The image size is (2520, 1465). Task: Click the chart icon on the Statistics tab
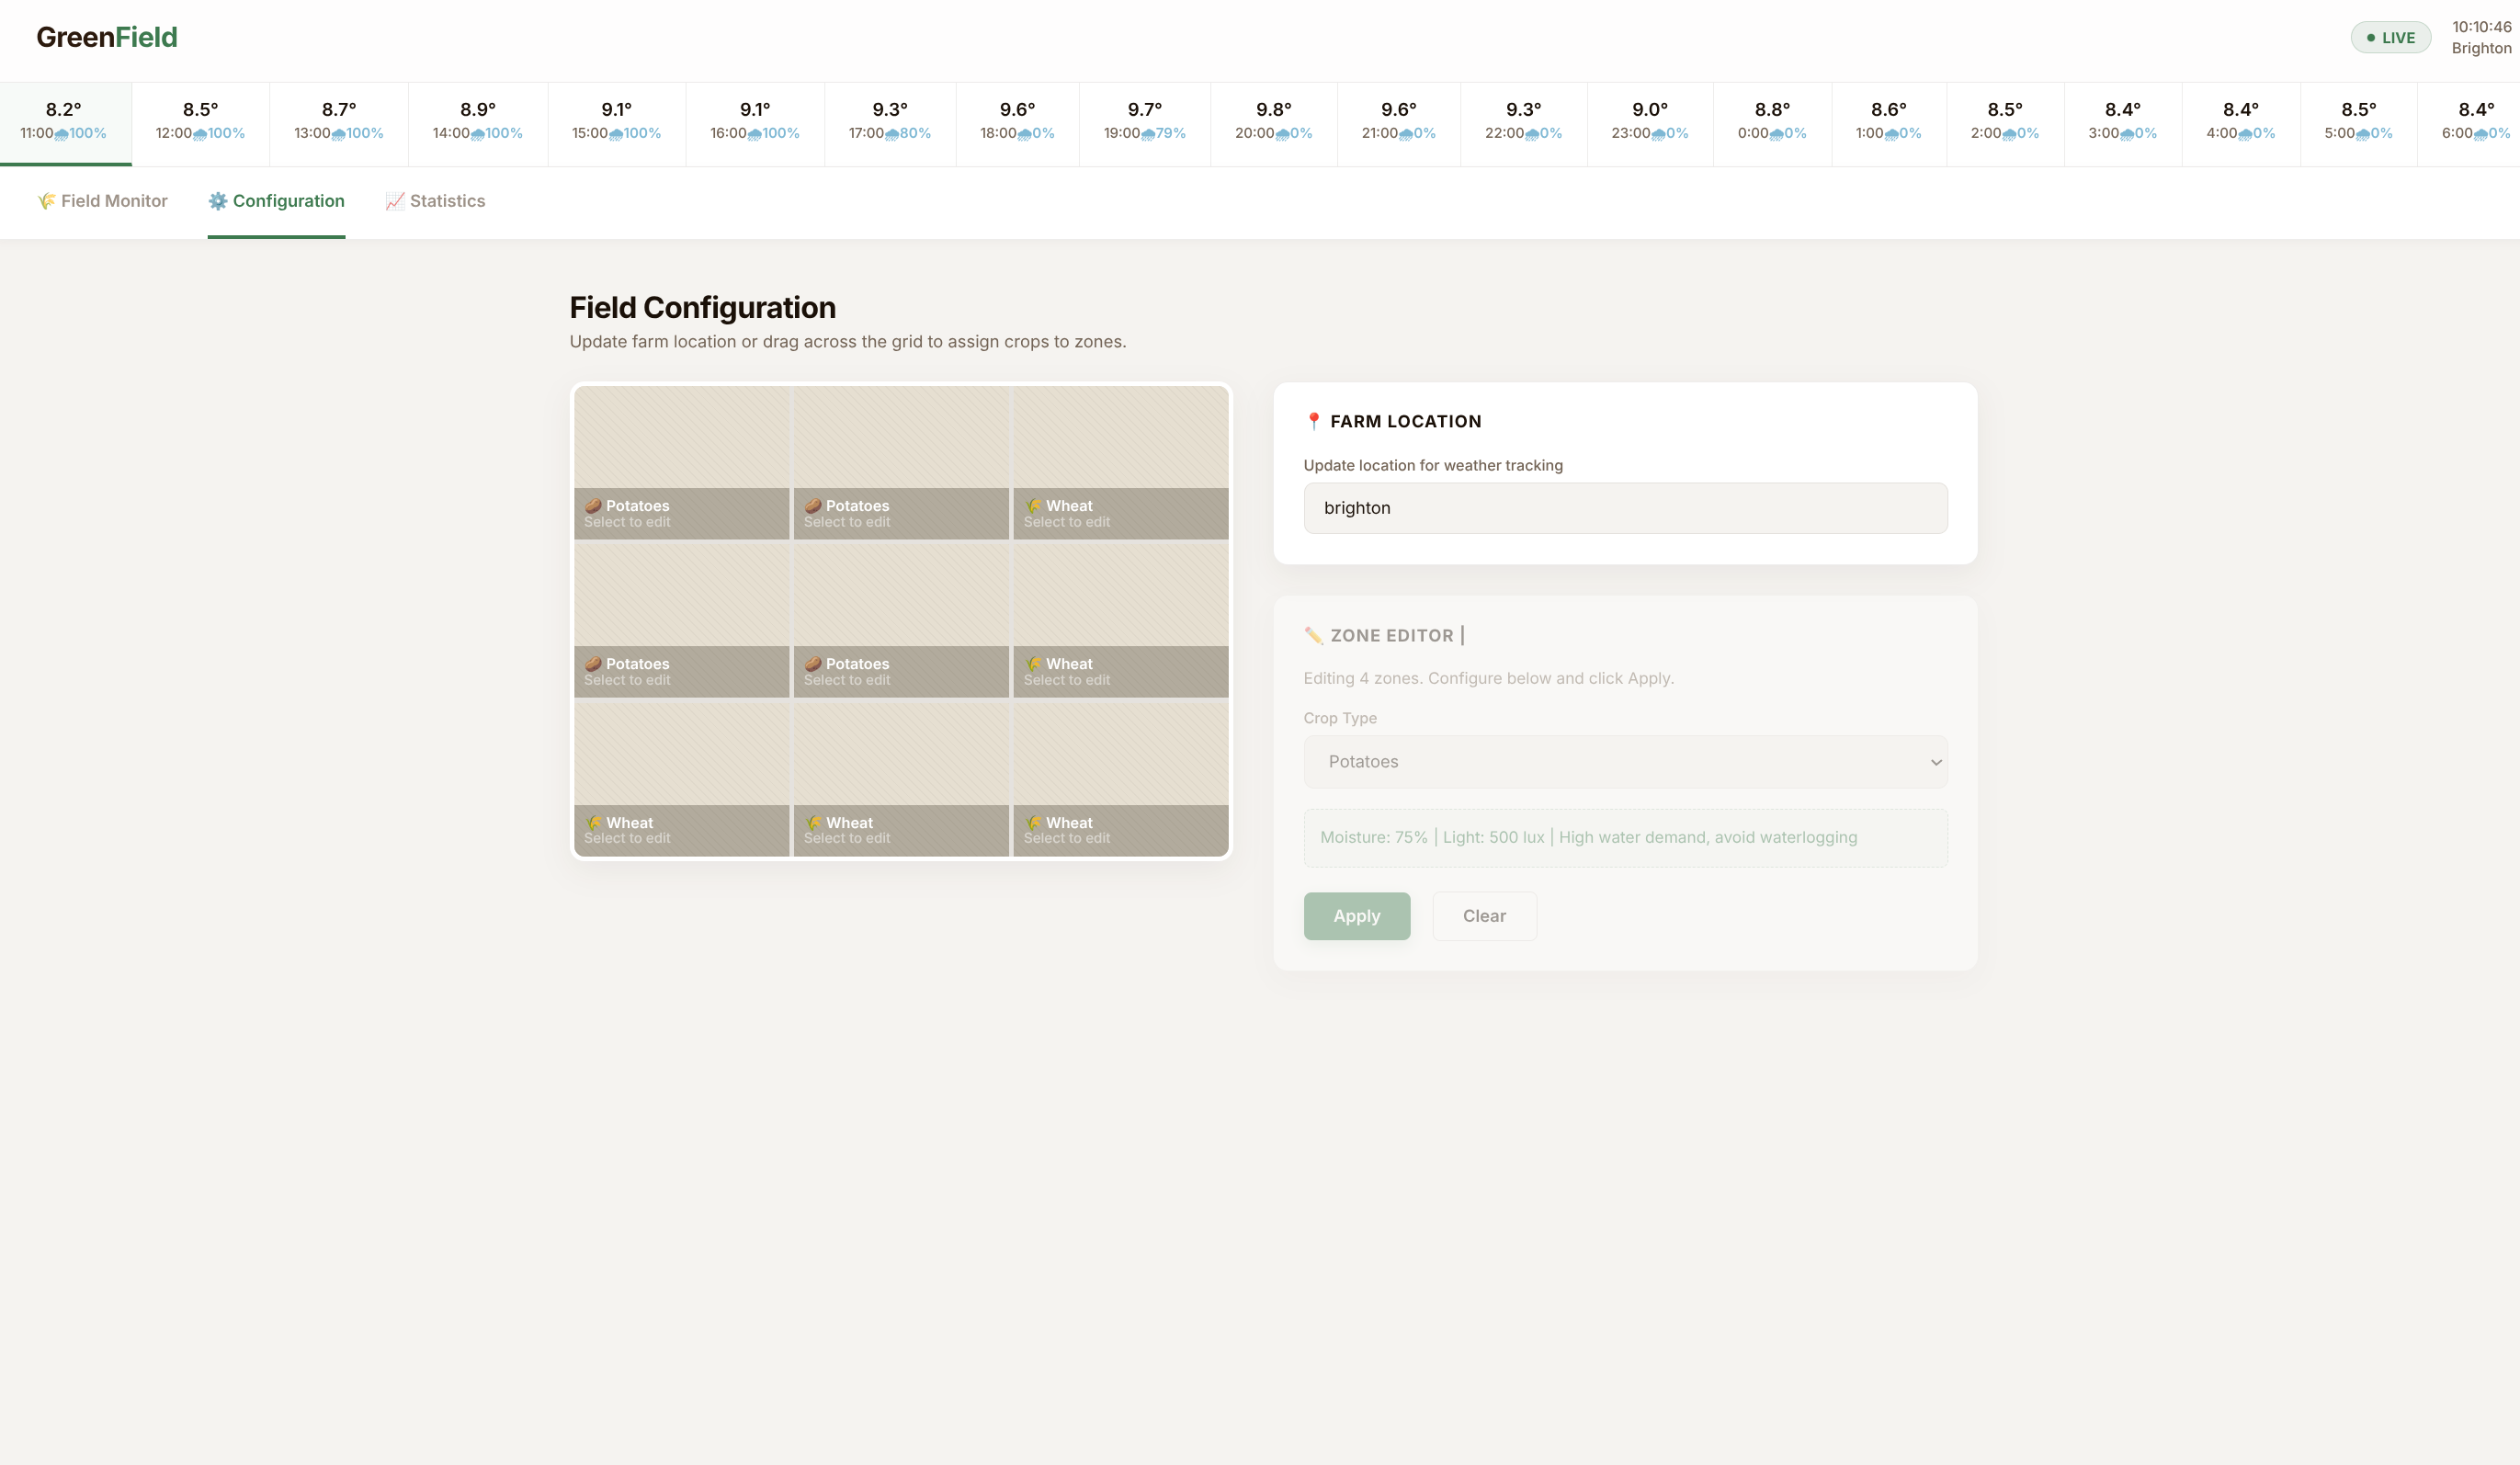coord(395,201)
